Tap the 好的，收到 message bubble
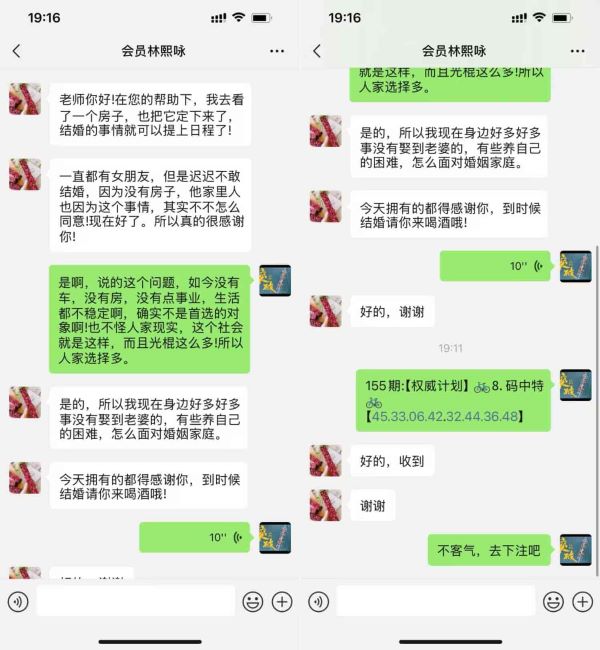This screenshot has width=600, height=650. coord(392,461)
